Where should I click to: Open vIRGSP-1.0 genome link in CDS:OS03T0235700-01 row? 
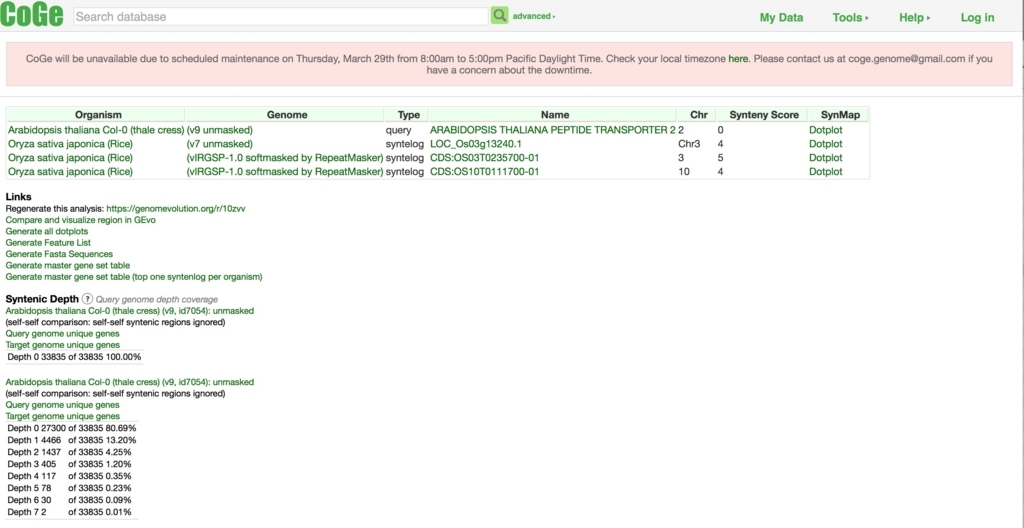(285, 157)
